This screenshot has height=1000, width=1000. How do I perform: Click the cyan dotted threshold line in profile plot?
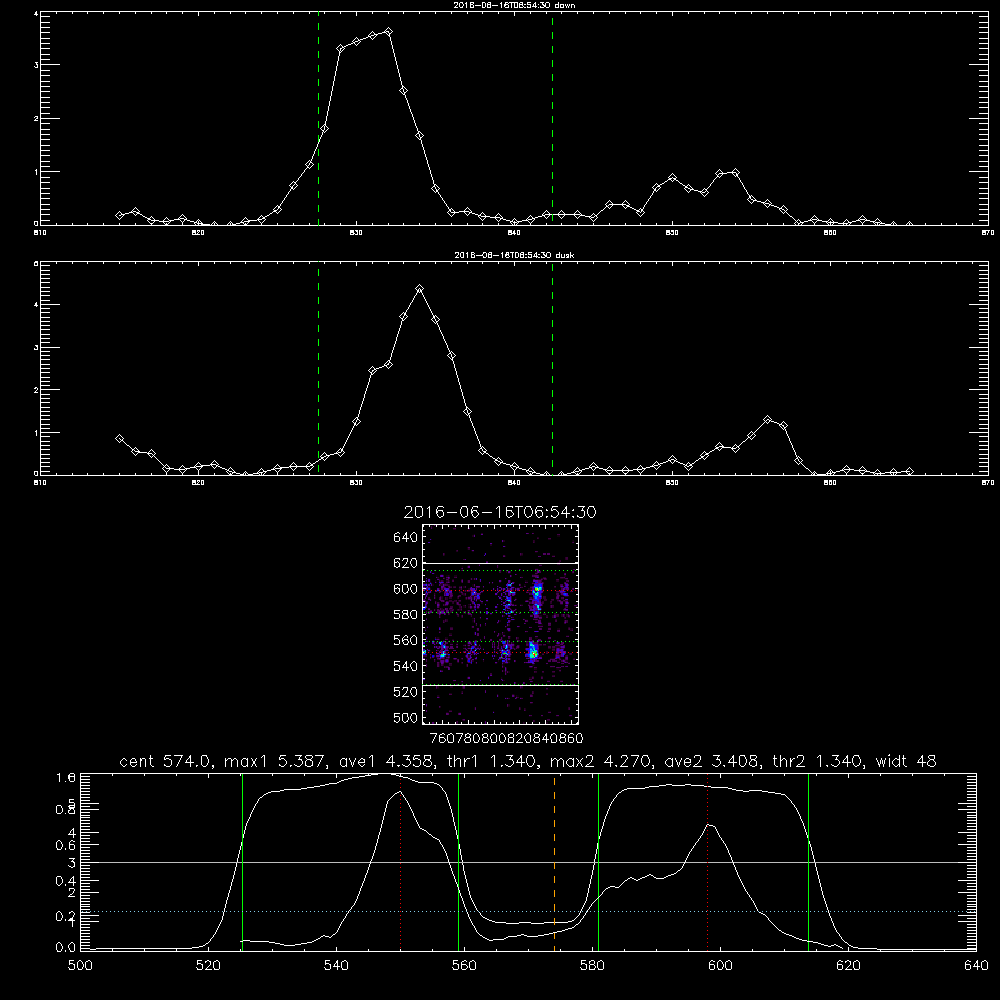[x=528, y=911]
